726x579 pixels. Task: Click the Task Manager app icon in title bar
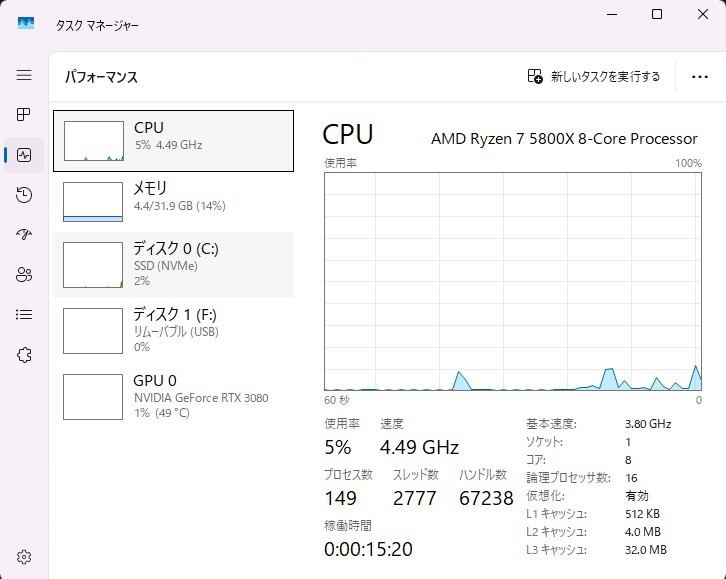point(26,24)
